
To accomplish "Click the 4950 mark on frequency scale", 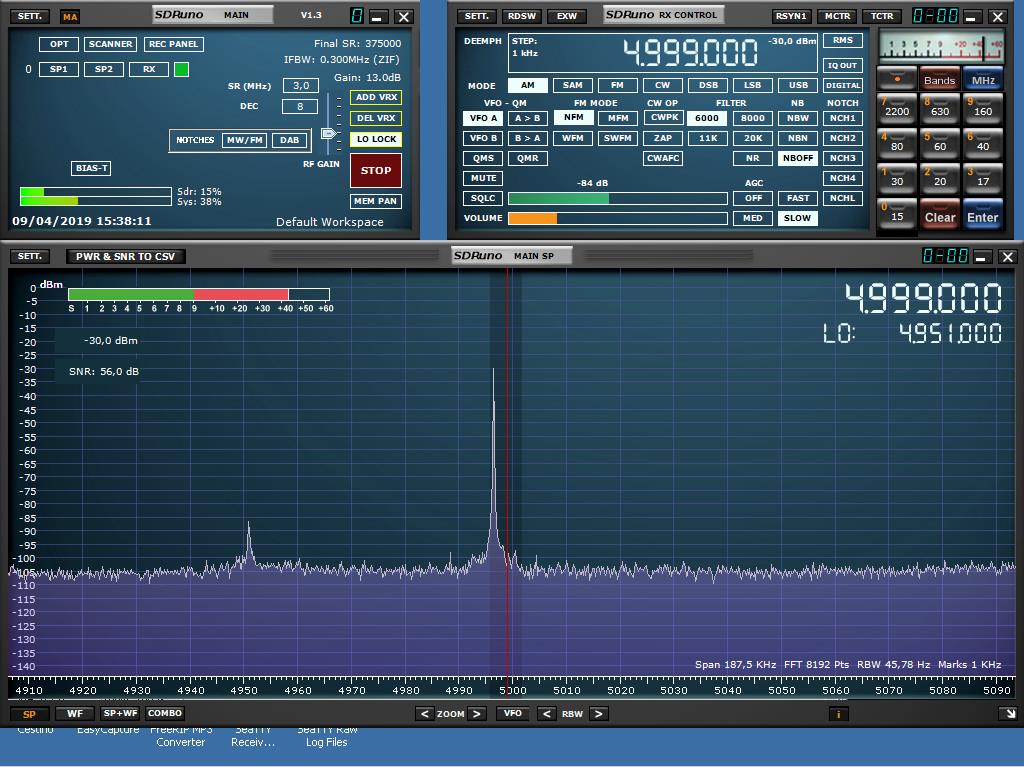I will tap(244, 690).
